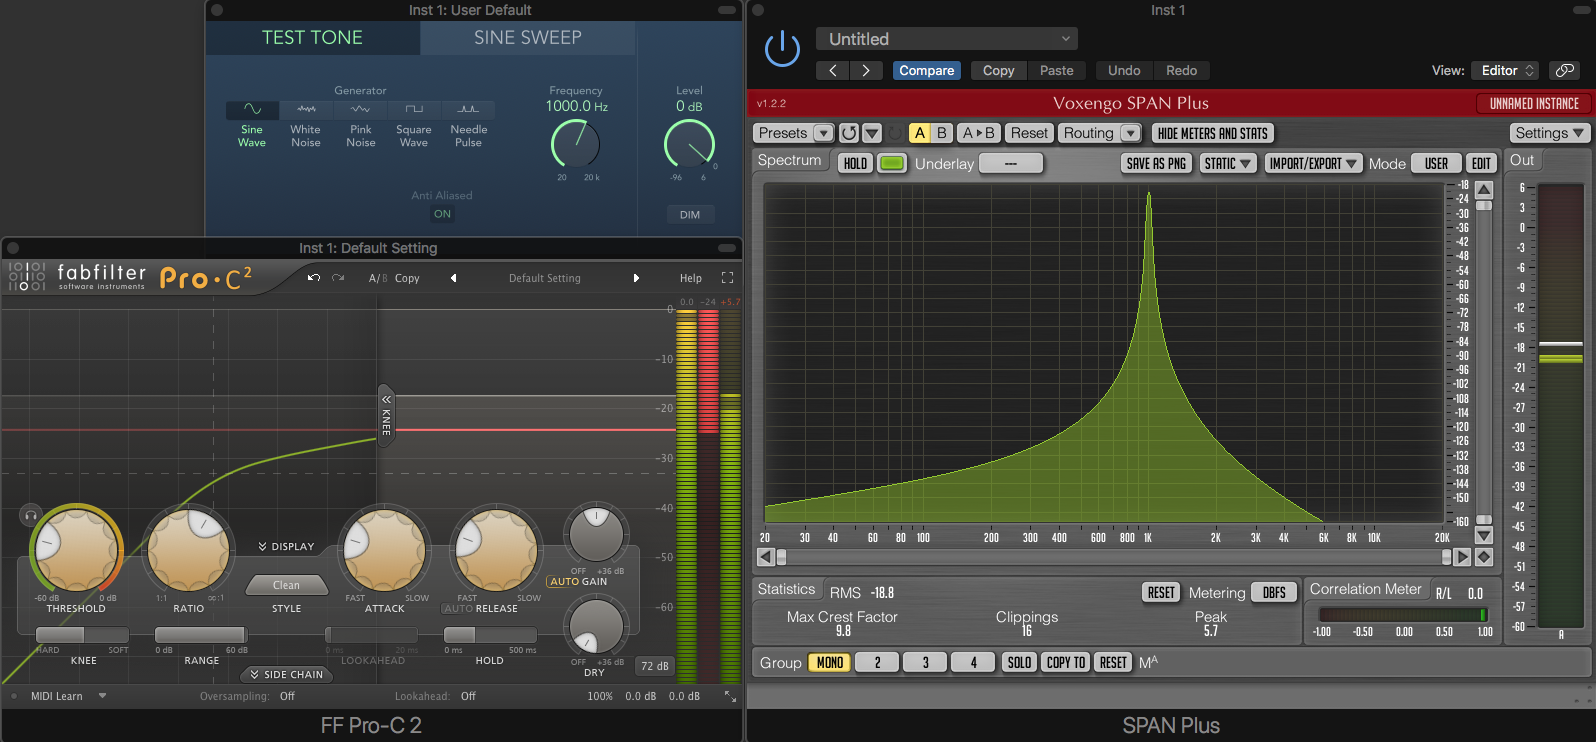This screenshot has height=742, width=1596.
Task: Click the SPAN mode EDIT button
Action: click(1481, 163)
